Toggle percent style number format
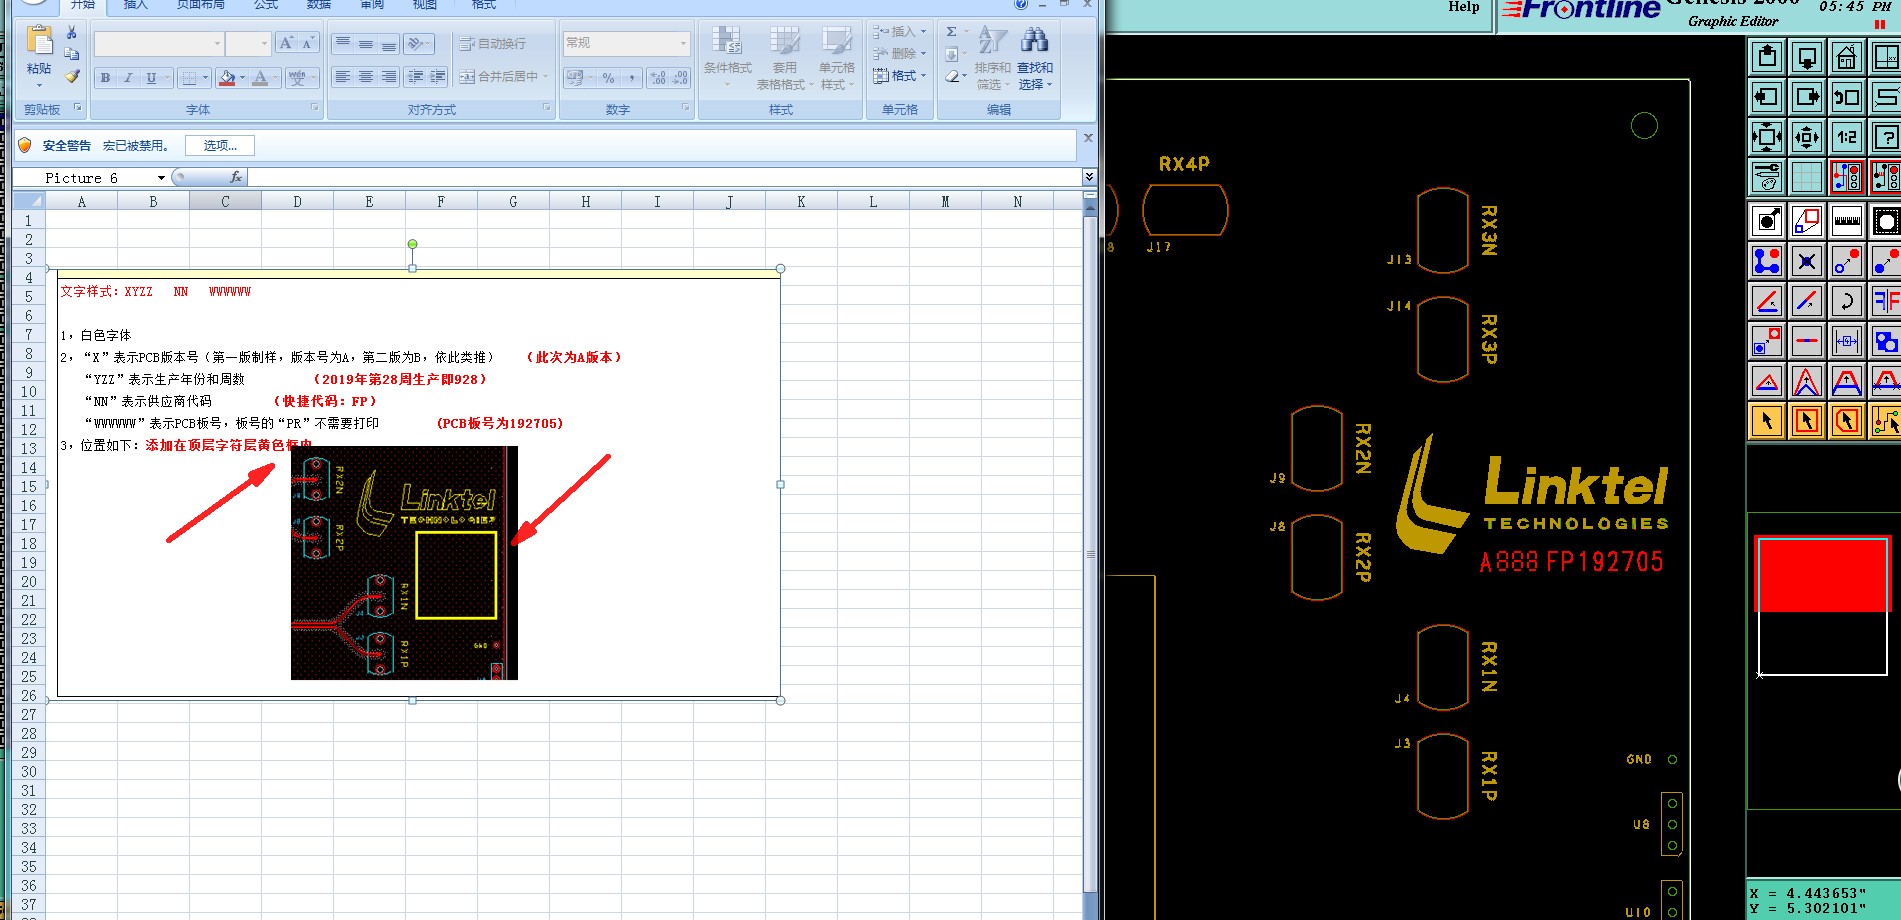 pyautogui.click(x=608, y=77)
